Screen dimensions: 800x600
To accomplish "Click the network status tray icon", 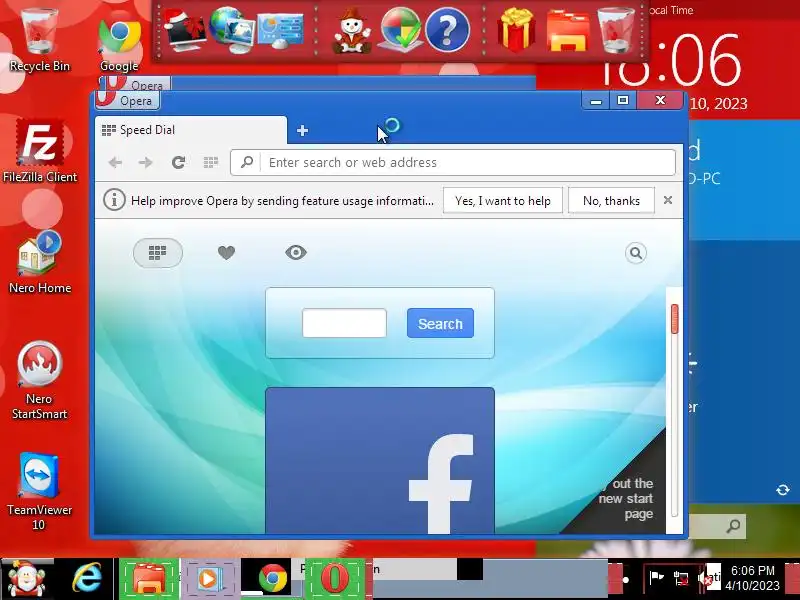I will click(682, 578).
